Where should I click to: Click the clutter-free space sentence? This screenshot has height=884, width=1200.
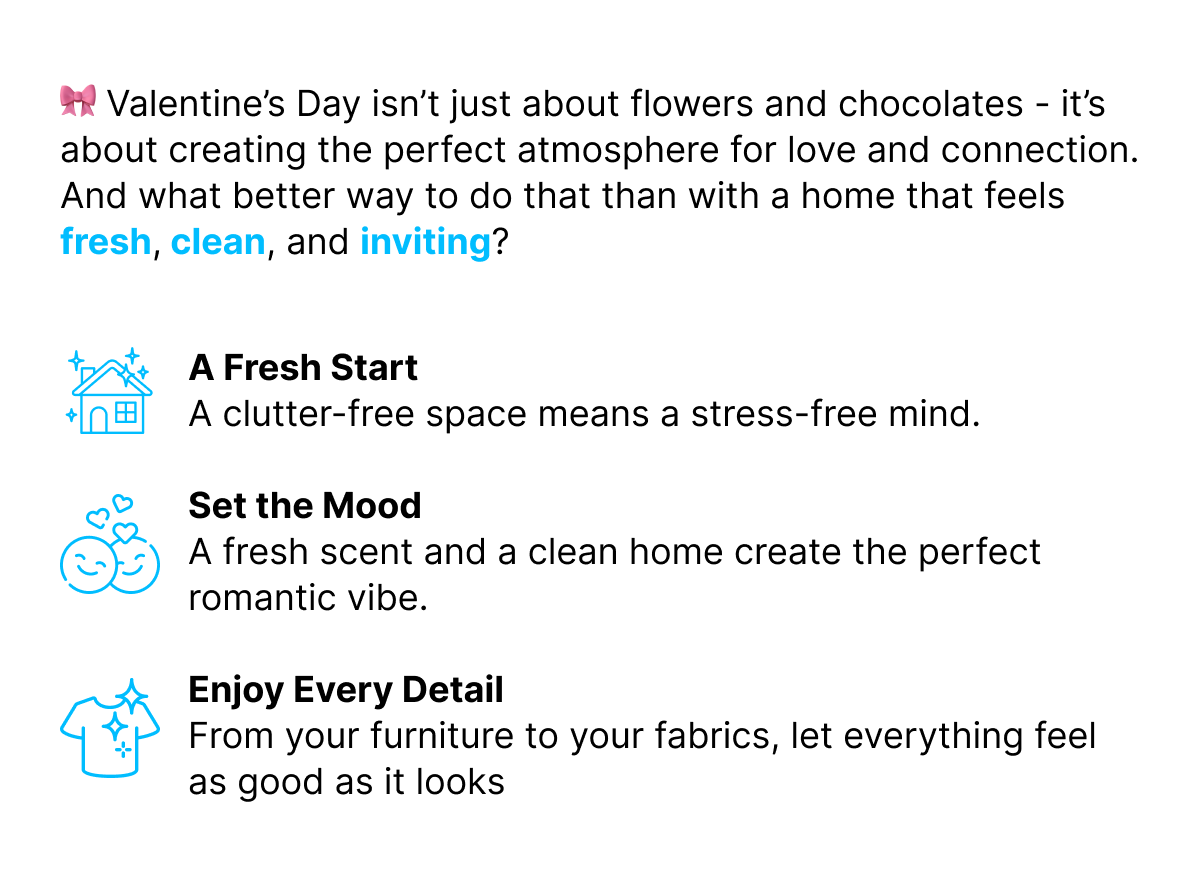[x=584, y=414]
